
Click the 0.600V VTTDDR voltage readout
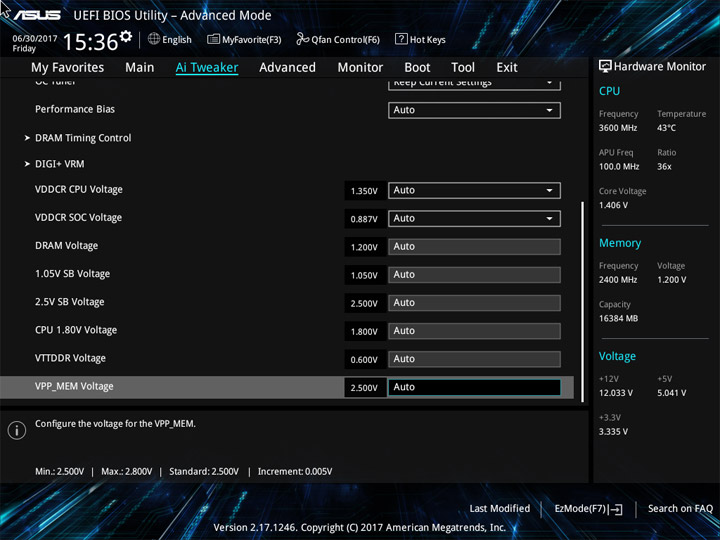click(x=365, y=360)
